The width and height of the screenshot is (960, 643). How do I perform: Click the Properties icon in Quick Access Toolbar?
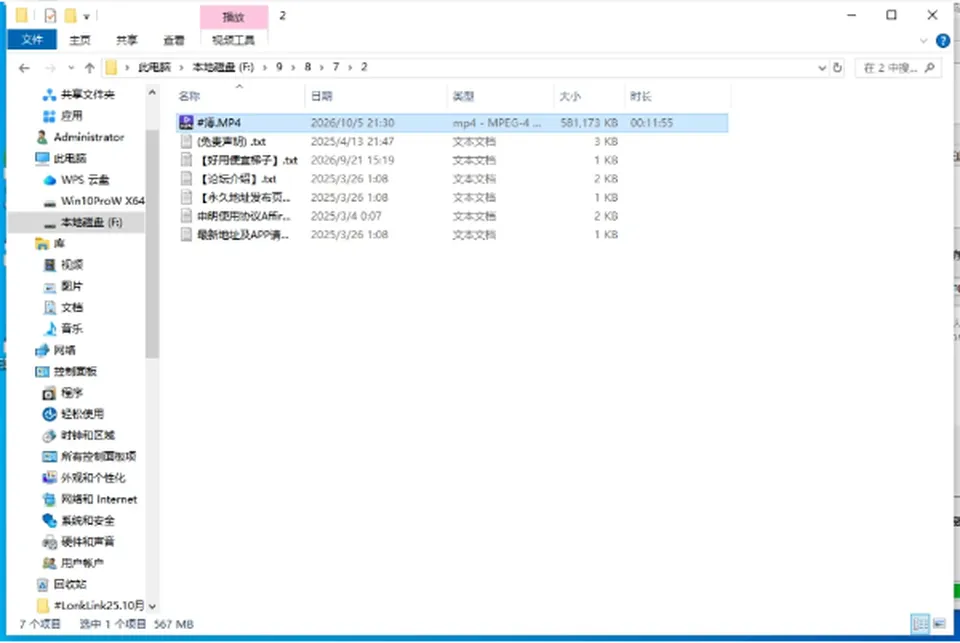pyautogui.click(x=50, y=16)
